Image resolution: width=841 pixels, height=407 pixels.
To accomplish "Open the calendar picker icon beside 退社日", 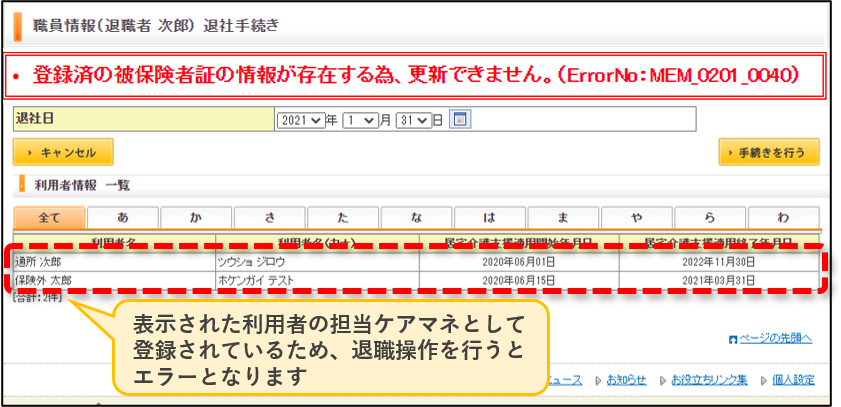I will click(460, 120).
